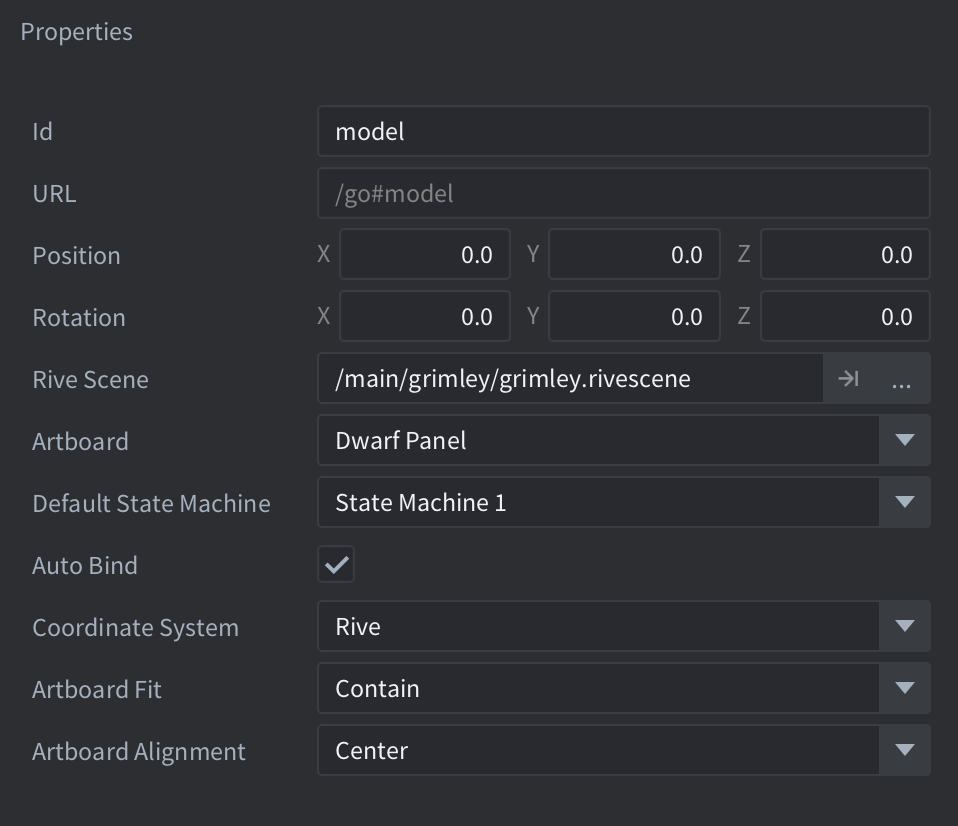The height and width of the screenshot is (826, 958).
Task: Click the Dwarf Panel artboard selection box
Action: (x=598, y=441)
